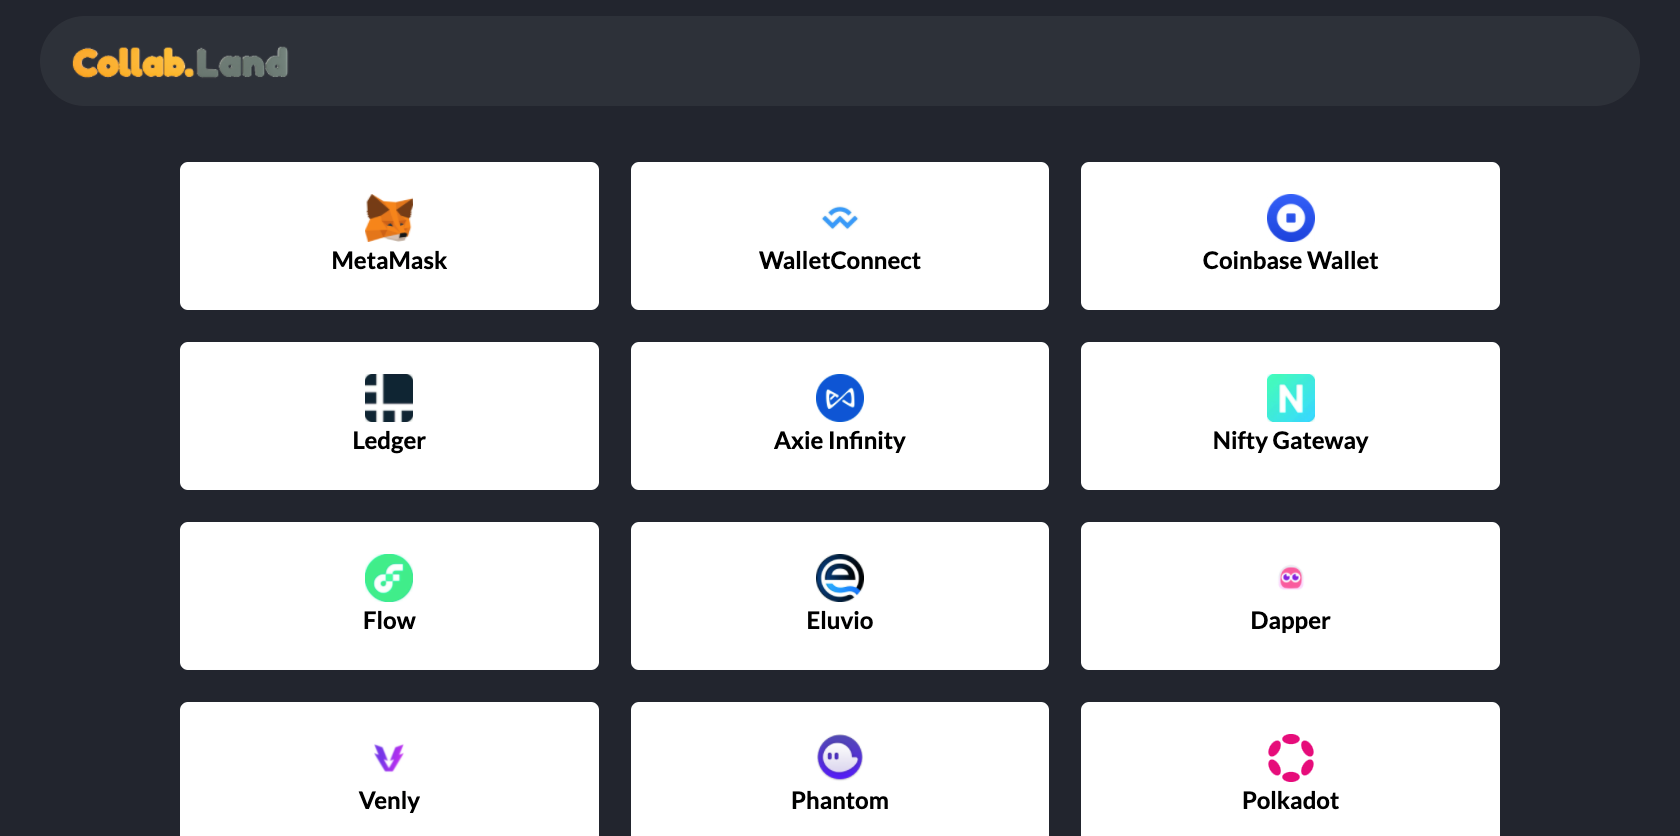Select the Coinbase Wallet card

(x=1290, y=236)
